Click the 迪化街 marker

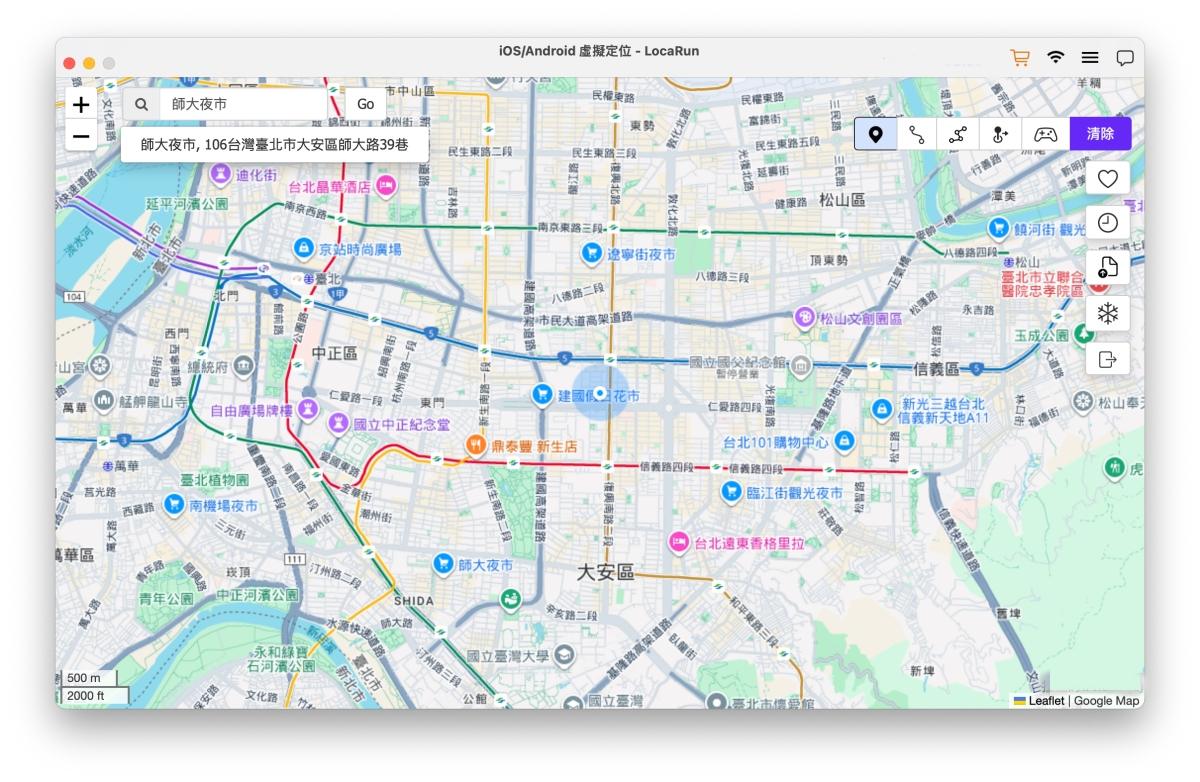click(x=221, y=175)
